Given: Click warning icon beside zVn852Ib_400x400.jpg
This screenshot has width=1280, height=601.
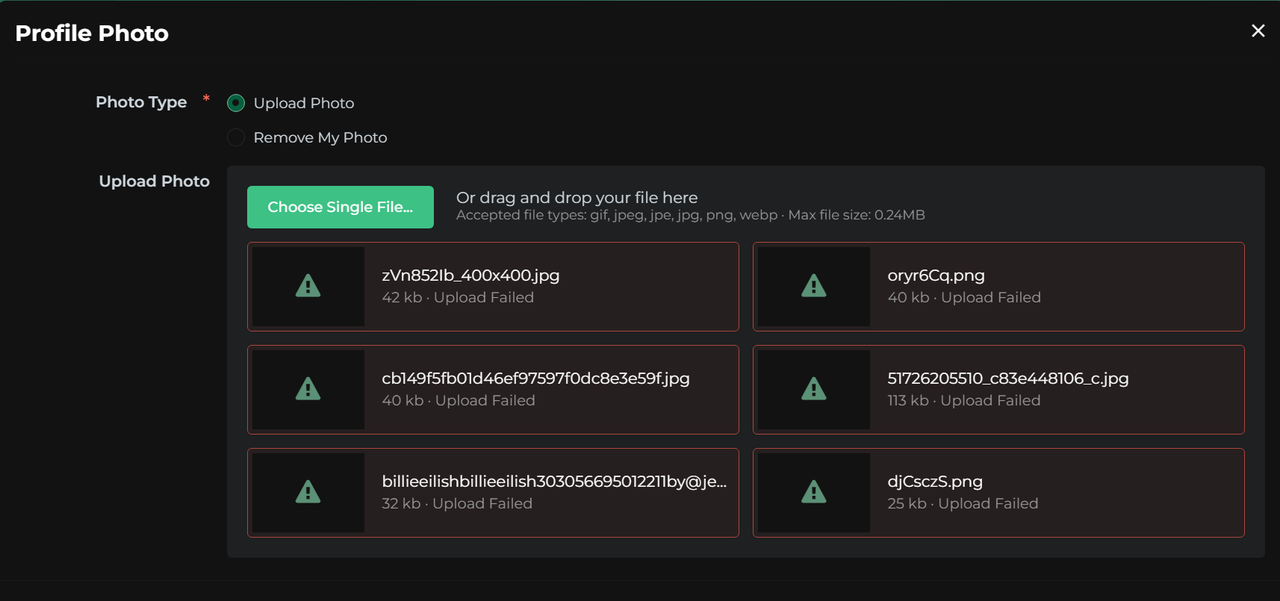Looking at the screenshot, I should pyautogui.click(x=308, y=286).
